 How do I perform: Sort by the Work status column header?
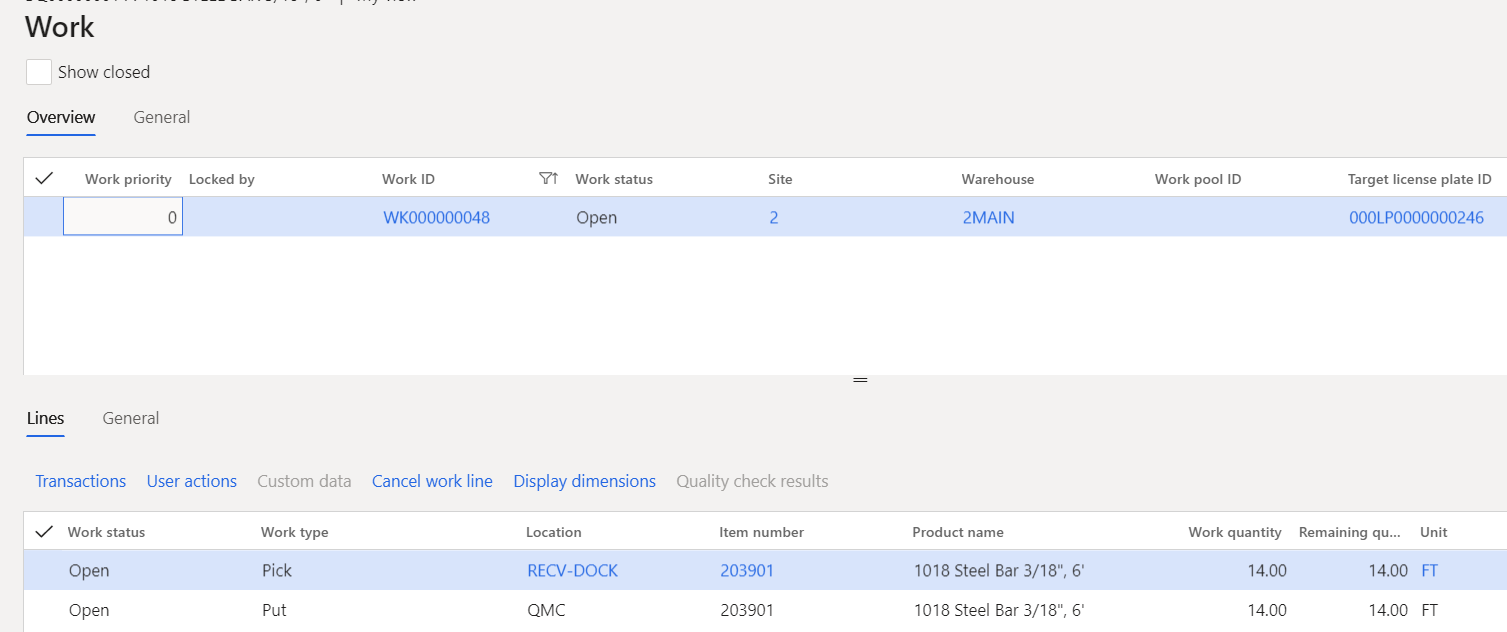pos(613,179)
